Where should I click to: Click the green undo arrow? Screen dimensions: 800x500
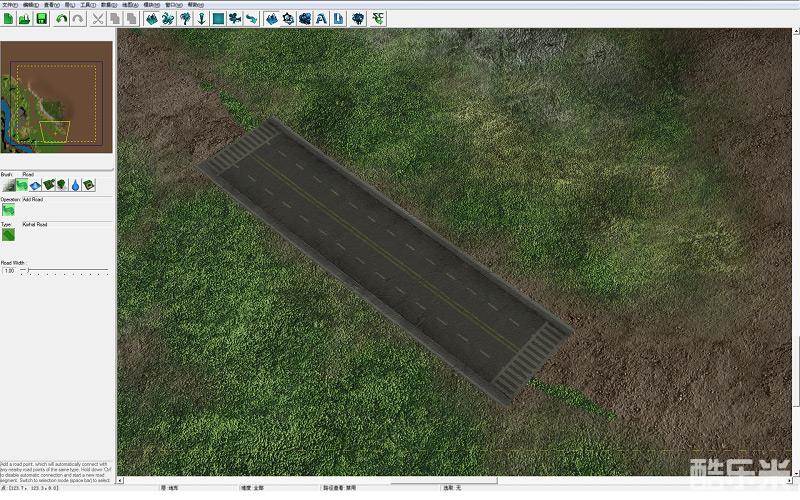(61, 18)
